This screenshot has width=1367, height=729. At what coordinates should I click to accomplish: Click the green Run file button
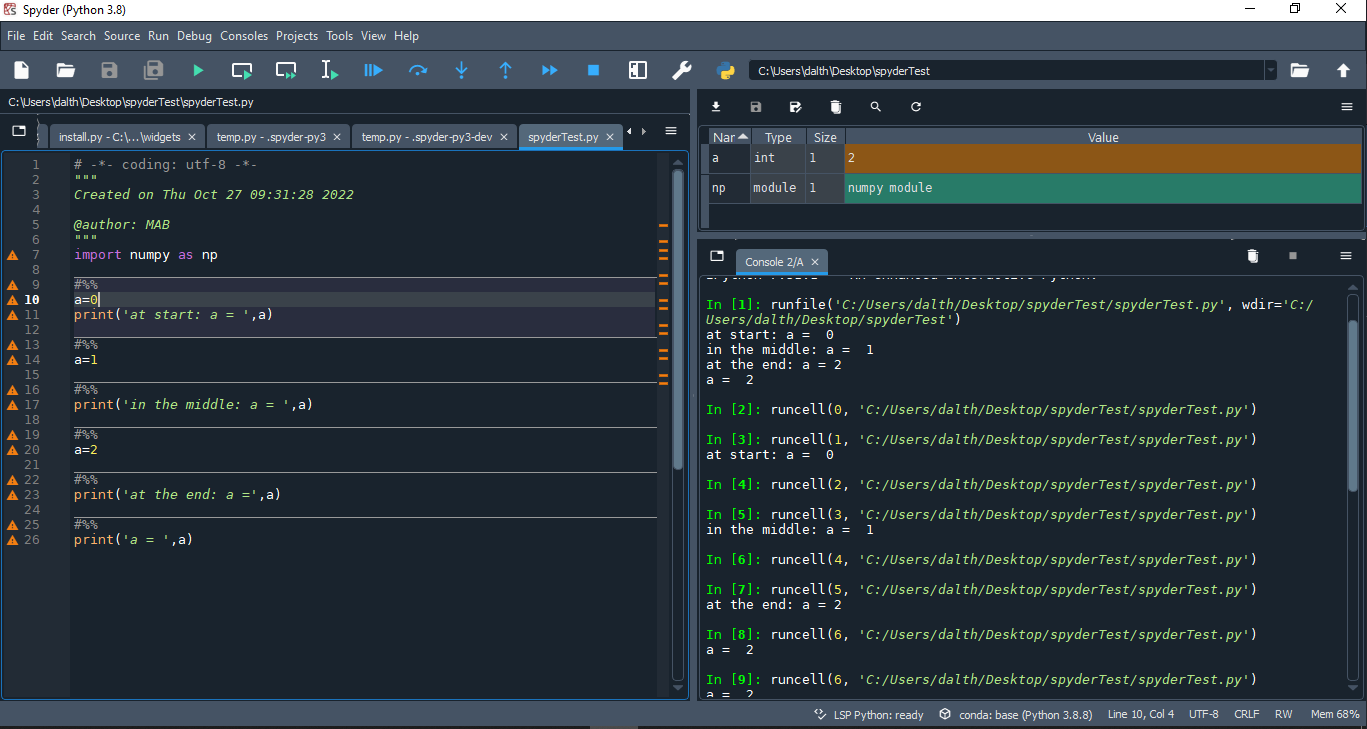point(198,70)
